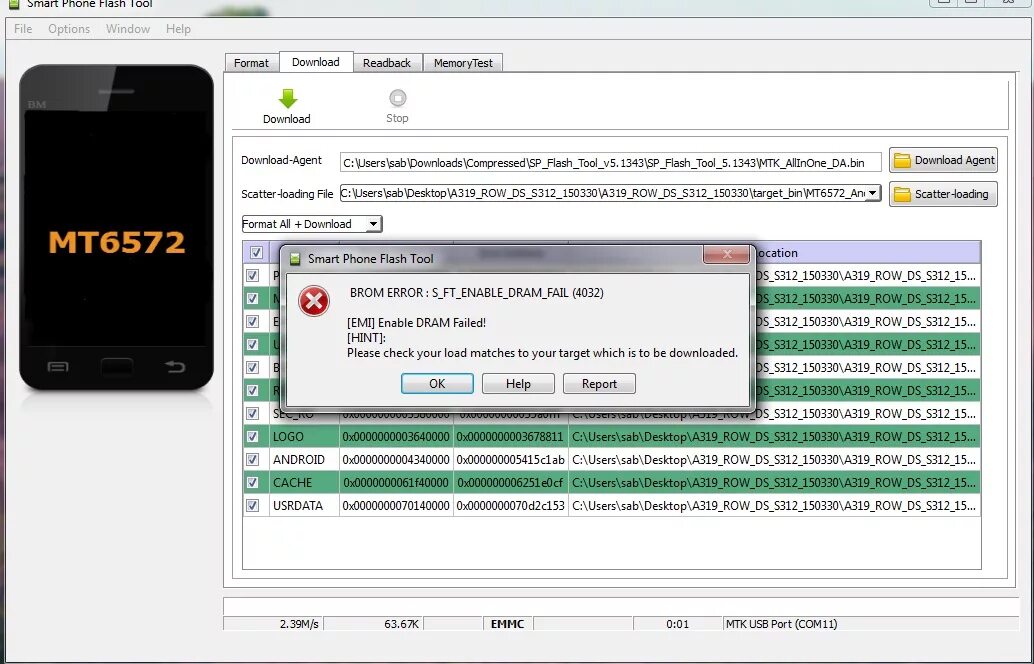Click Report in the error dialog

[599, 384]
